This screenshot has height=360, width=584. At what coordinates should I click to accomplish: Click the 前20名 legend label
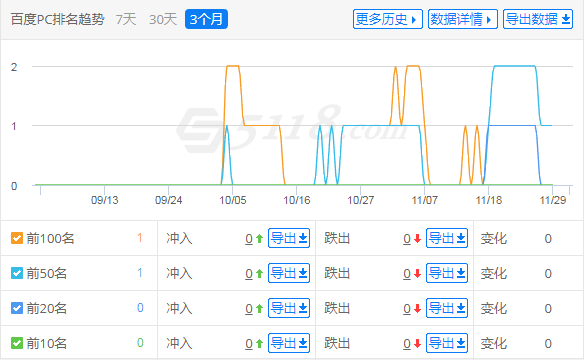point(47,308)
